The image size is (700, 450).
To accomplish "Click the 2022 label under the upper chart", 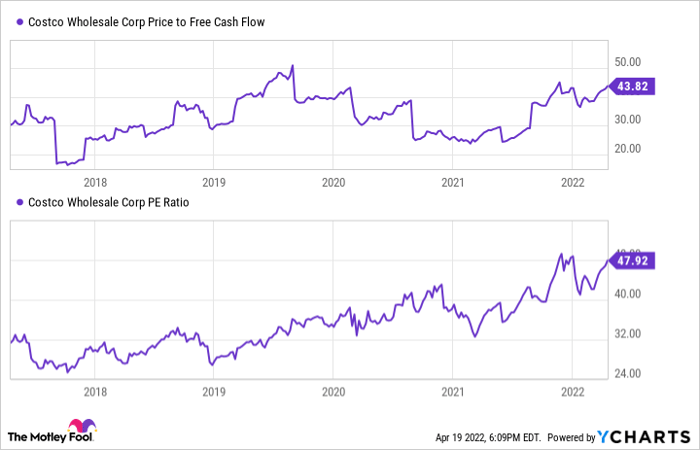I will click(x=571, y=182).
